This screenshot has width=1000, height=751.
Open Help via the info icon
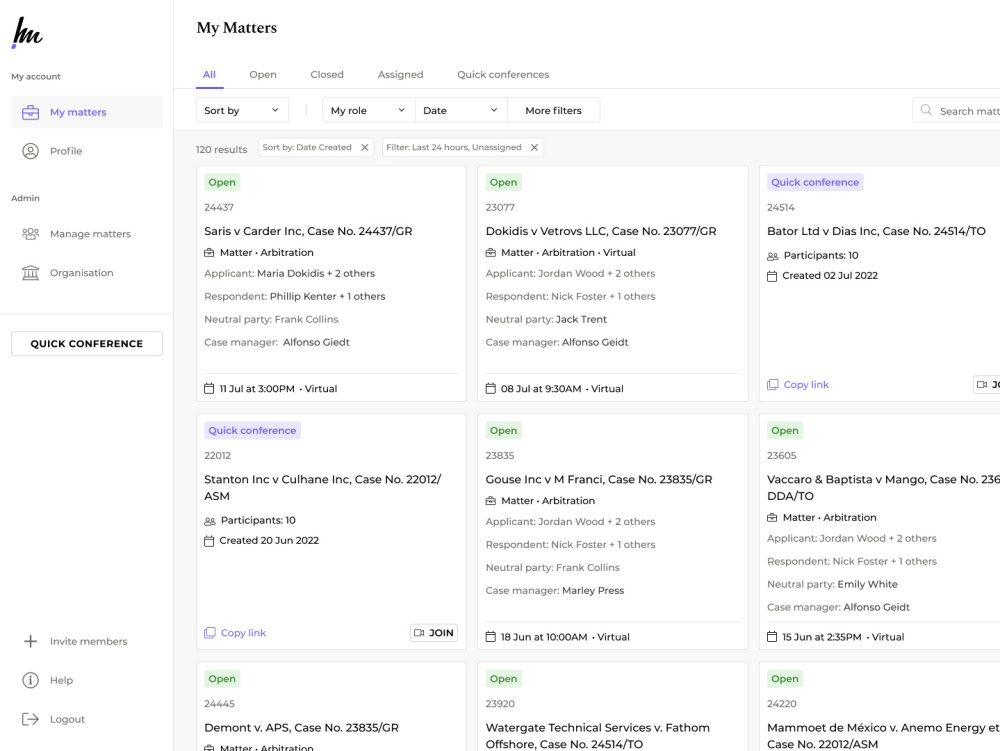click(30, 680)
